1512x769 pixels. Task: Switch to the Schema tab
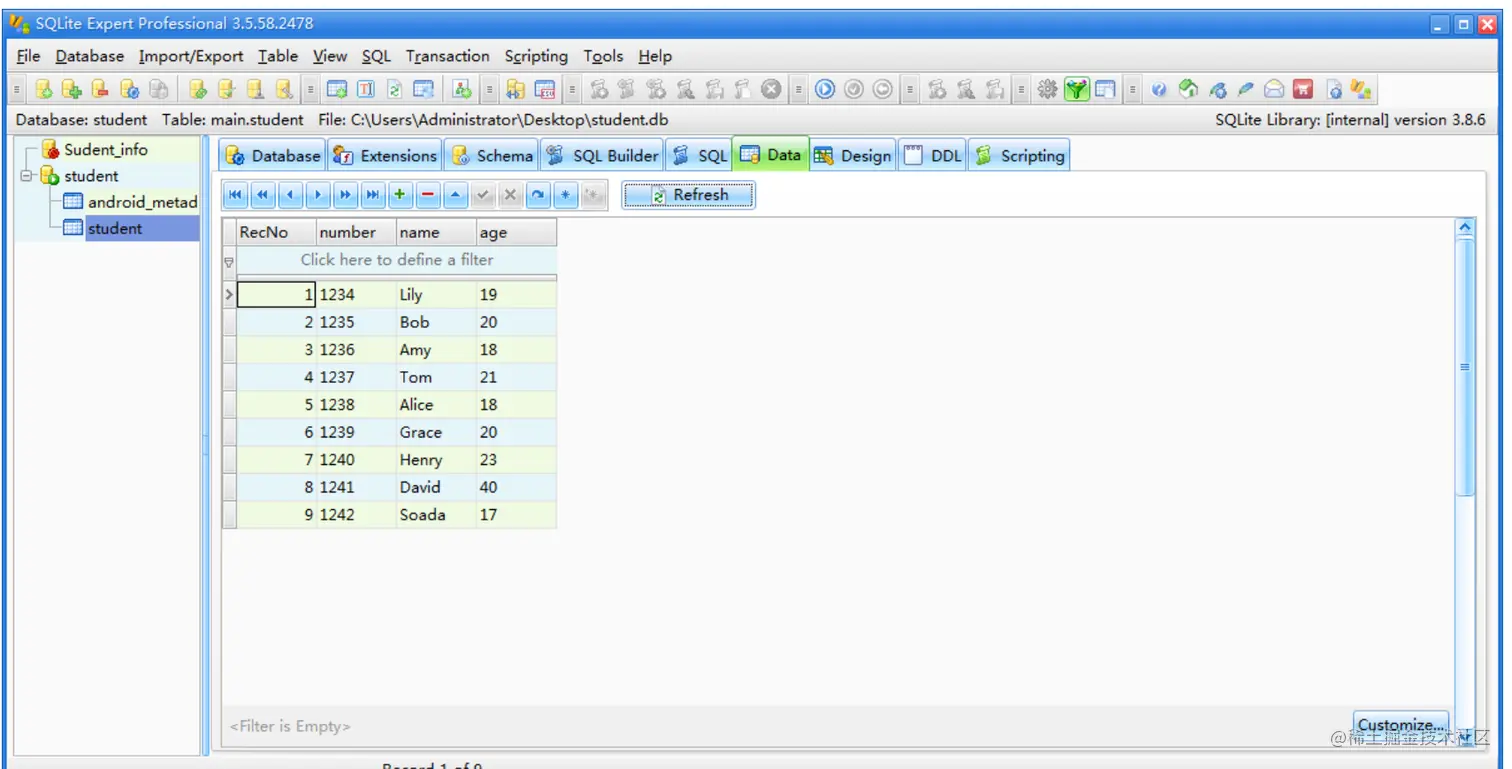[x=492, y=155]
